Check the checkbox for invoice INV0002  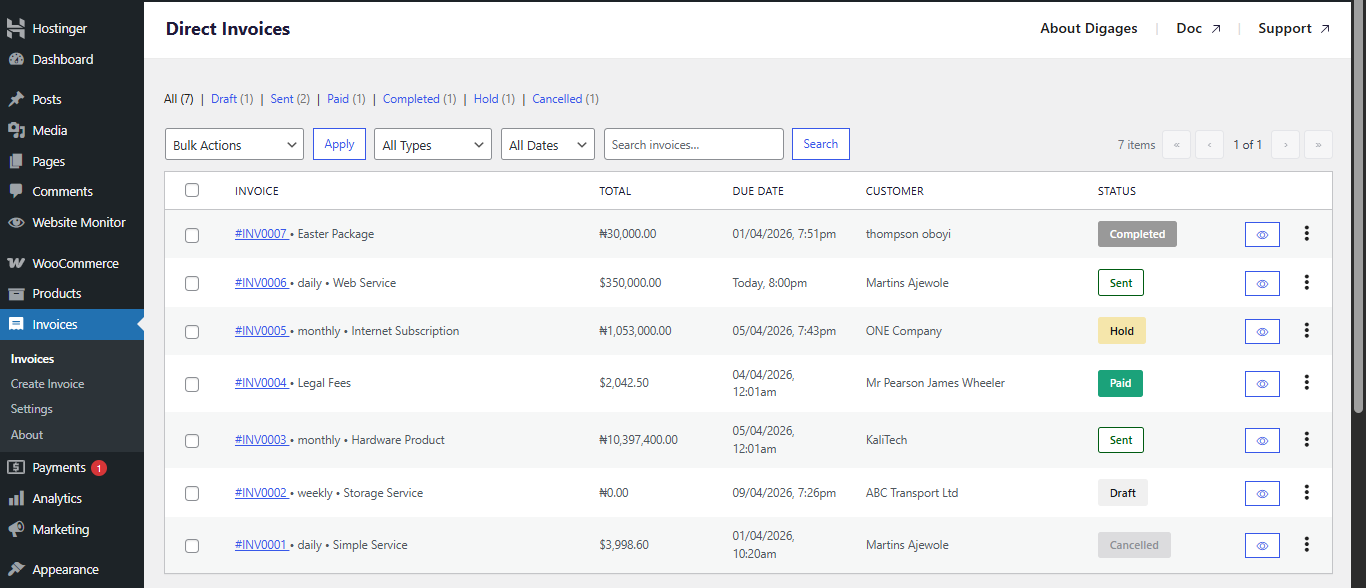click(x=192, y=493)
